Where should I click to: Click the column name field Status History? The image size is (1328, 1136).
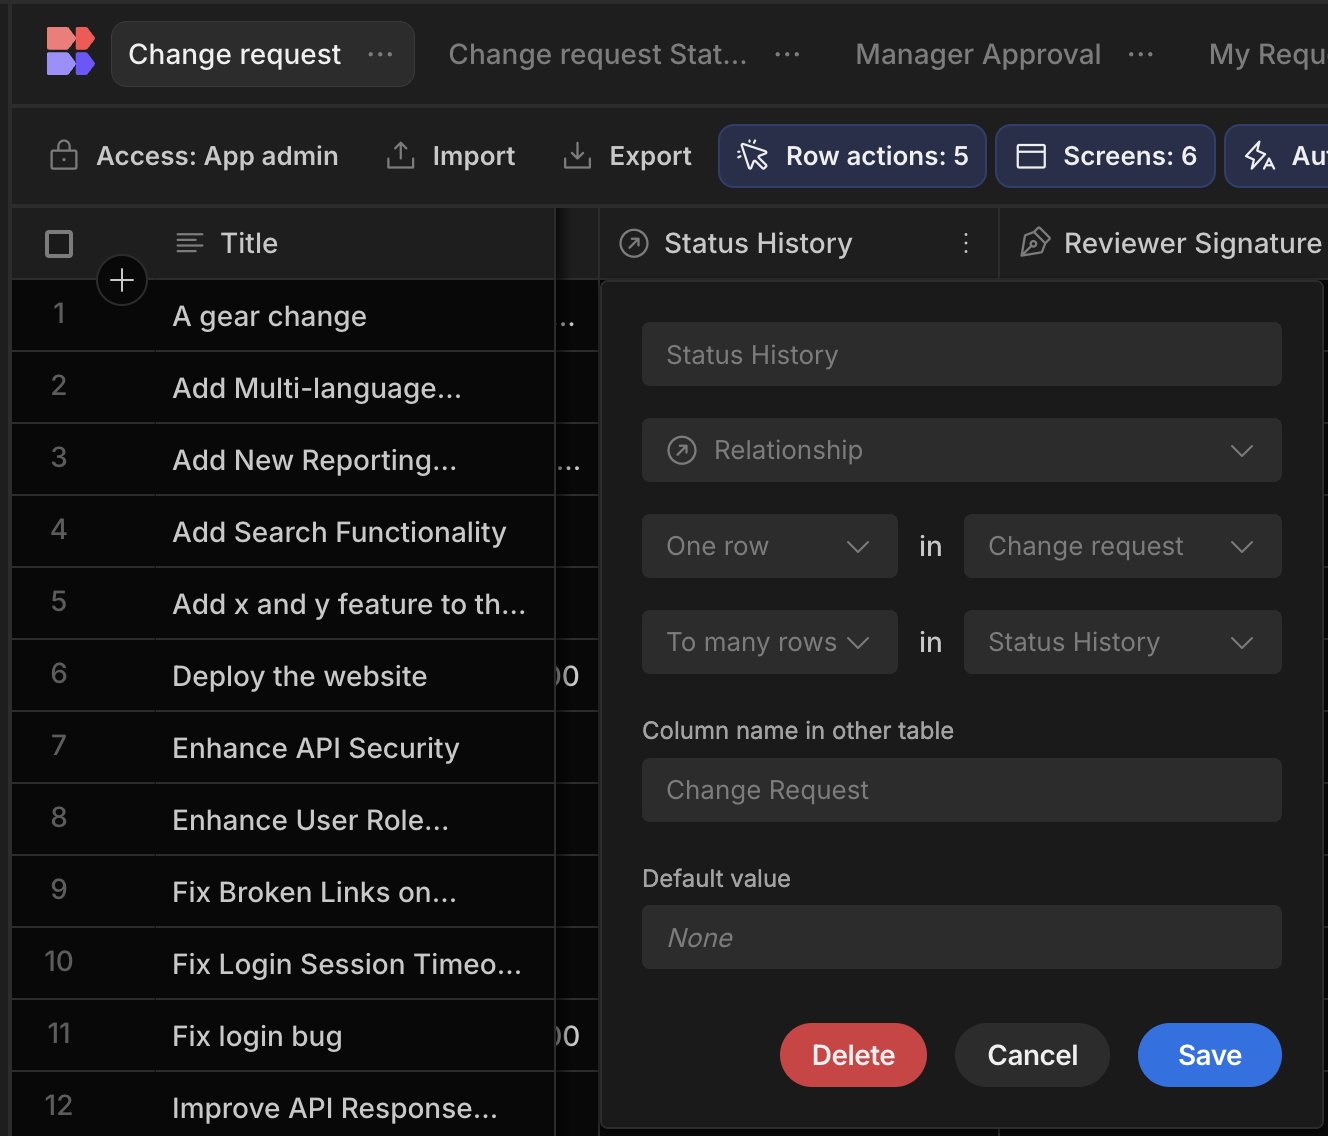tap(962, 354)
